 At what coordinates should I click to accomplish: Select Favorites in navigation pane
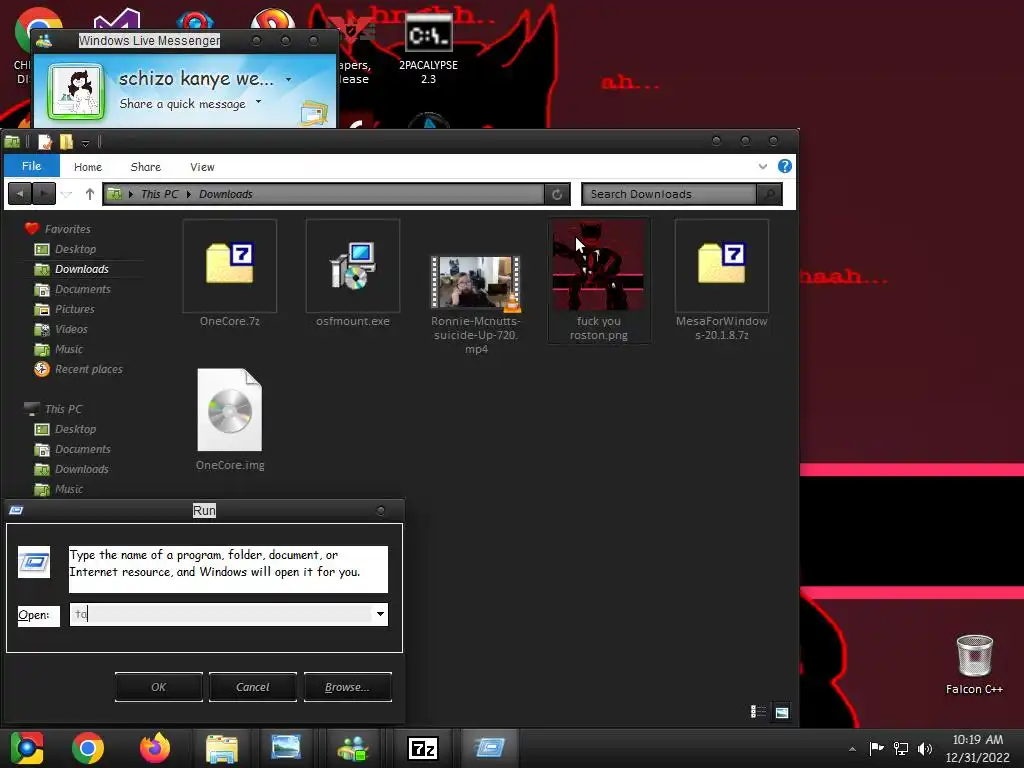(67, 229)
